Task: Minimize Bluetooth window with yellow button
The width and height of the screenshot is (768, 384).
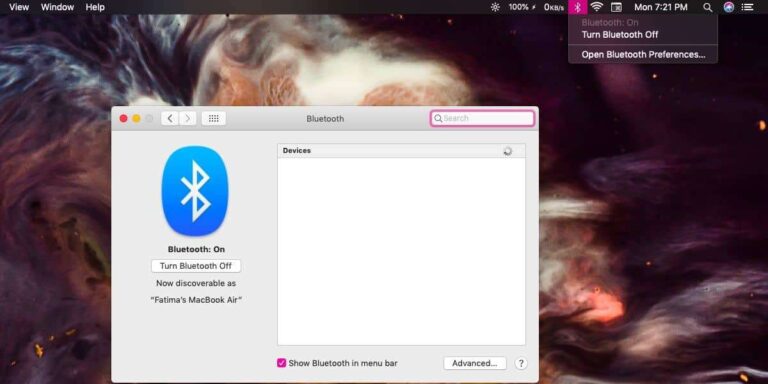Action: click(136, 119)
